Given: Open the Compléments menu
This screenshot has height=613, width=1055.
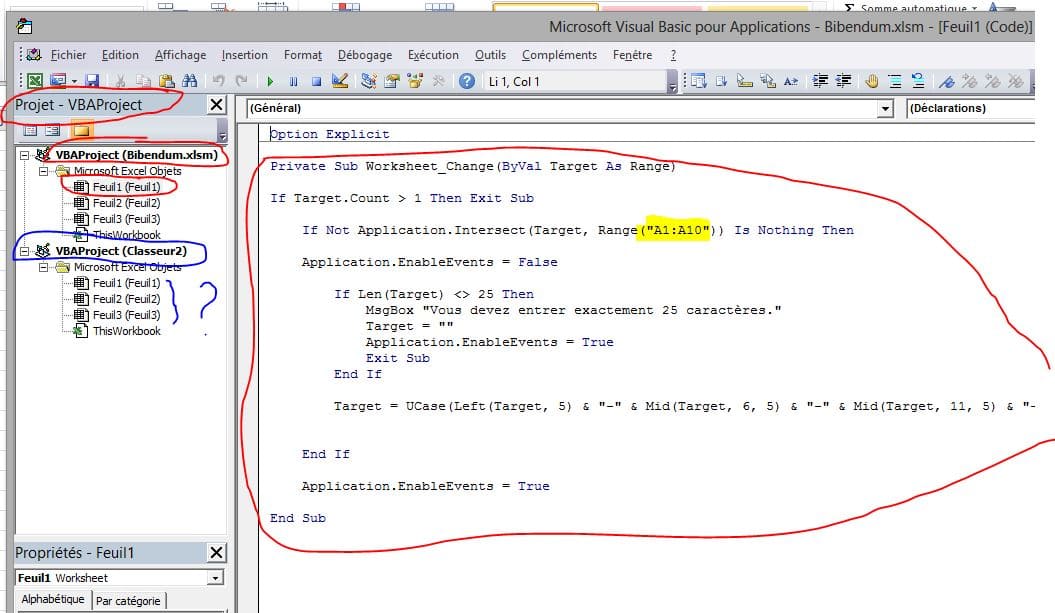Looking at the screenshot, I should pos(559,55).
